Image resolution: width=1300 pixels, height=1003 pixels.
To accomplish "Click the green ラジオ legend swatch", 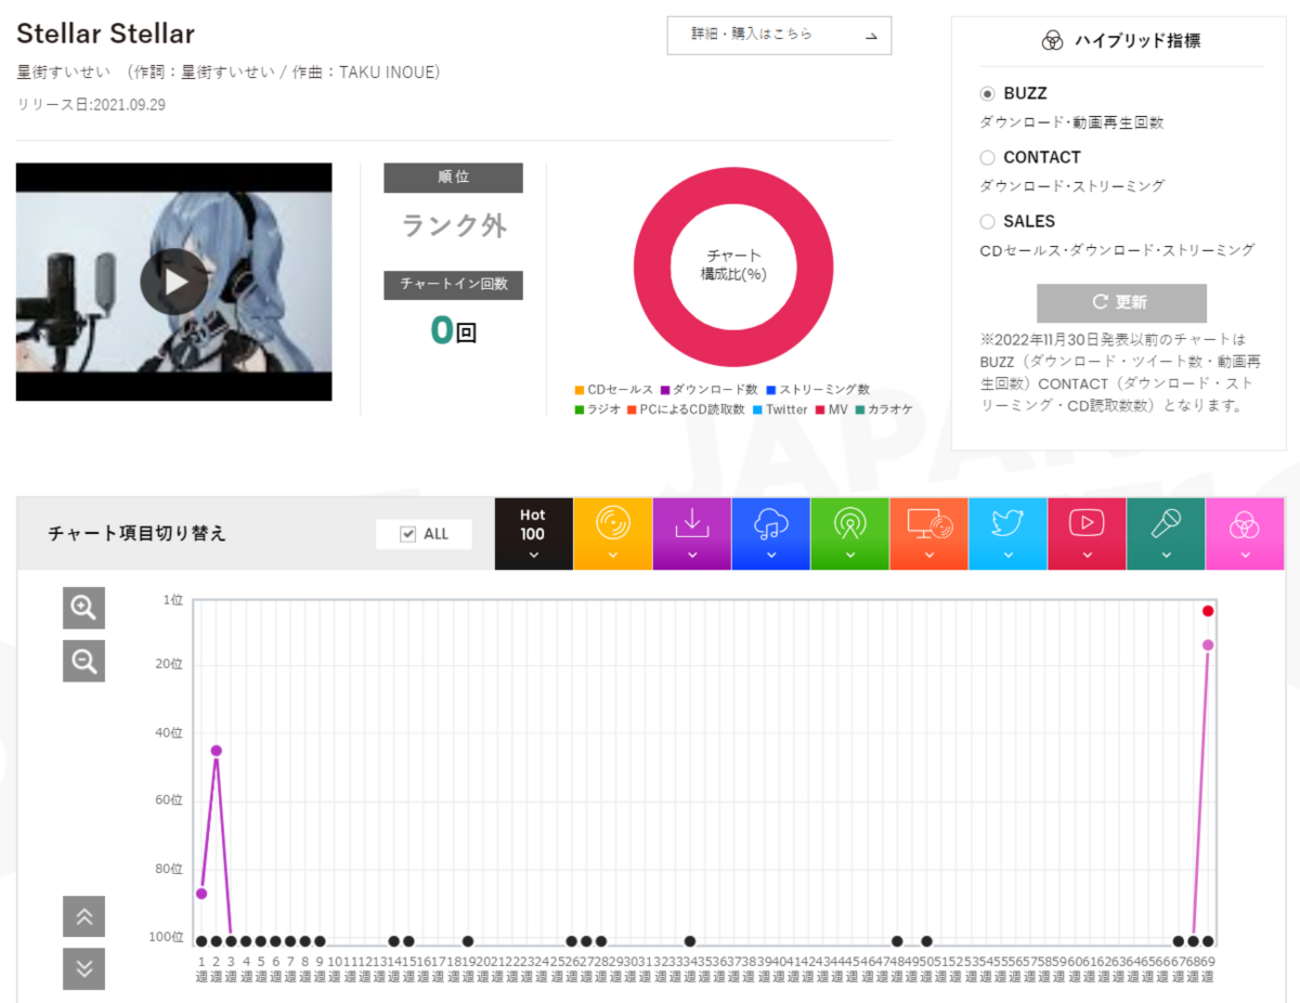I will [x=579, y=410].
